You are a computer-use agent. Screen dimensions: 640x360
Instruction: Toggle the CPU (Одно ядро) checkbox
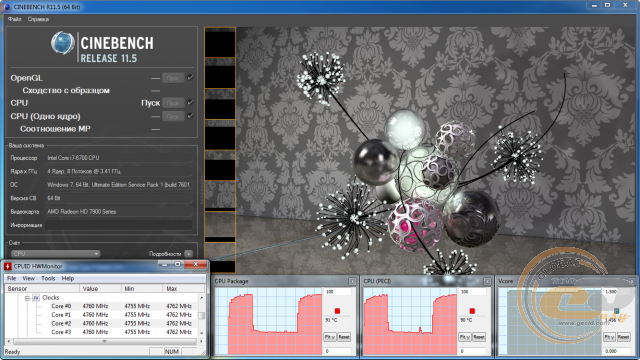[190, 116]
